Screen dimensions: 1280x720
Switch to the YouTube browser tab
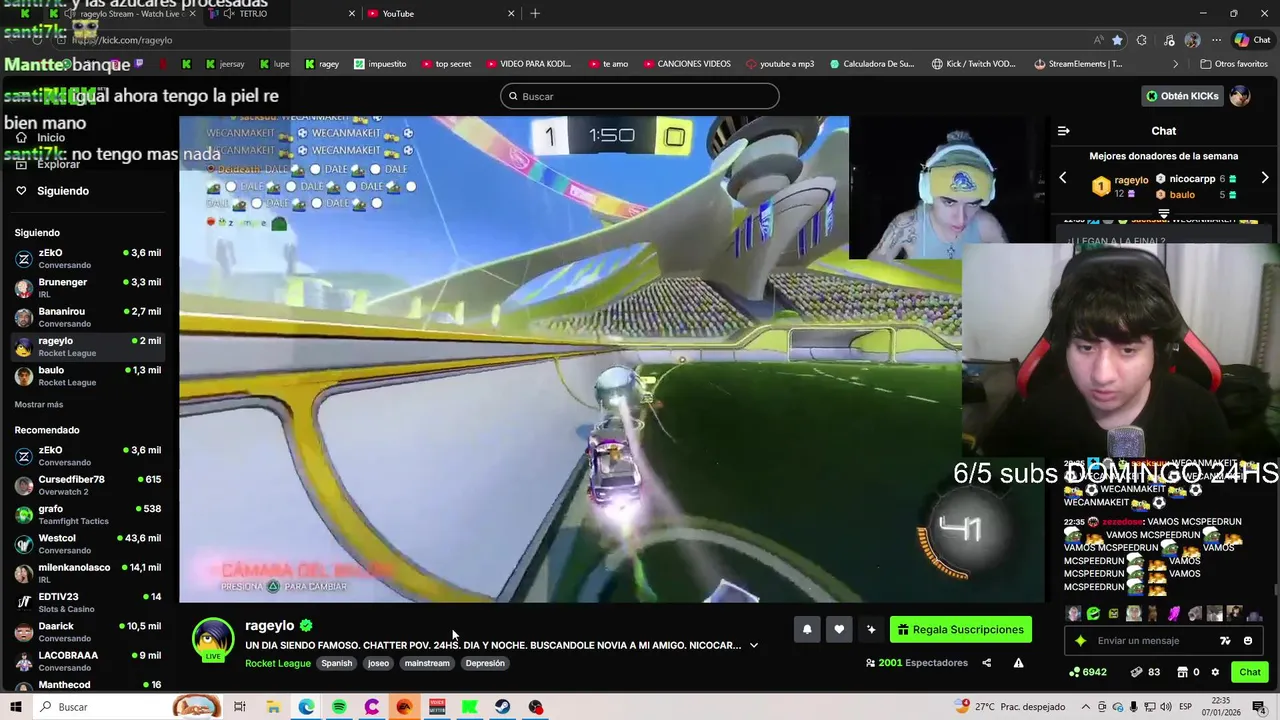point(439,13)
